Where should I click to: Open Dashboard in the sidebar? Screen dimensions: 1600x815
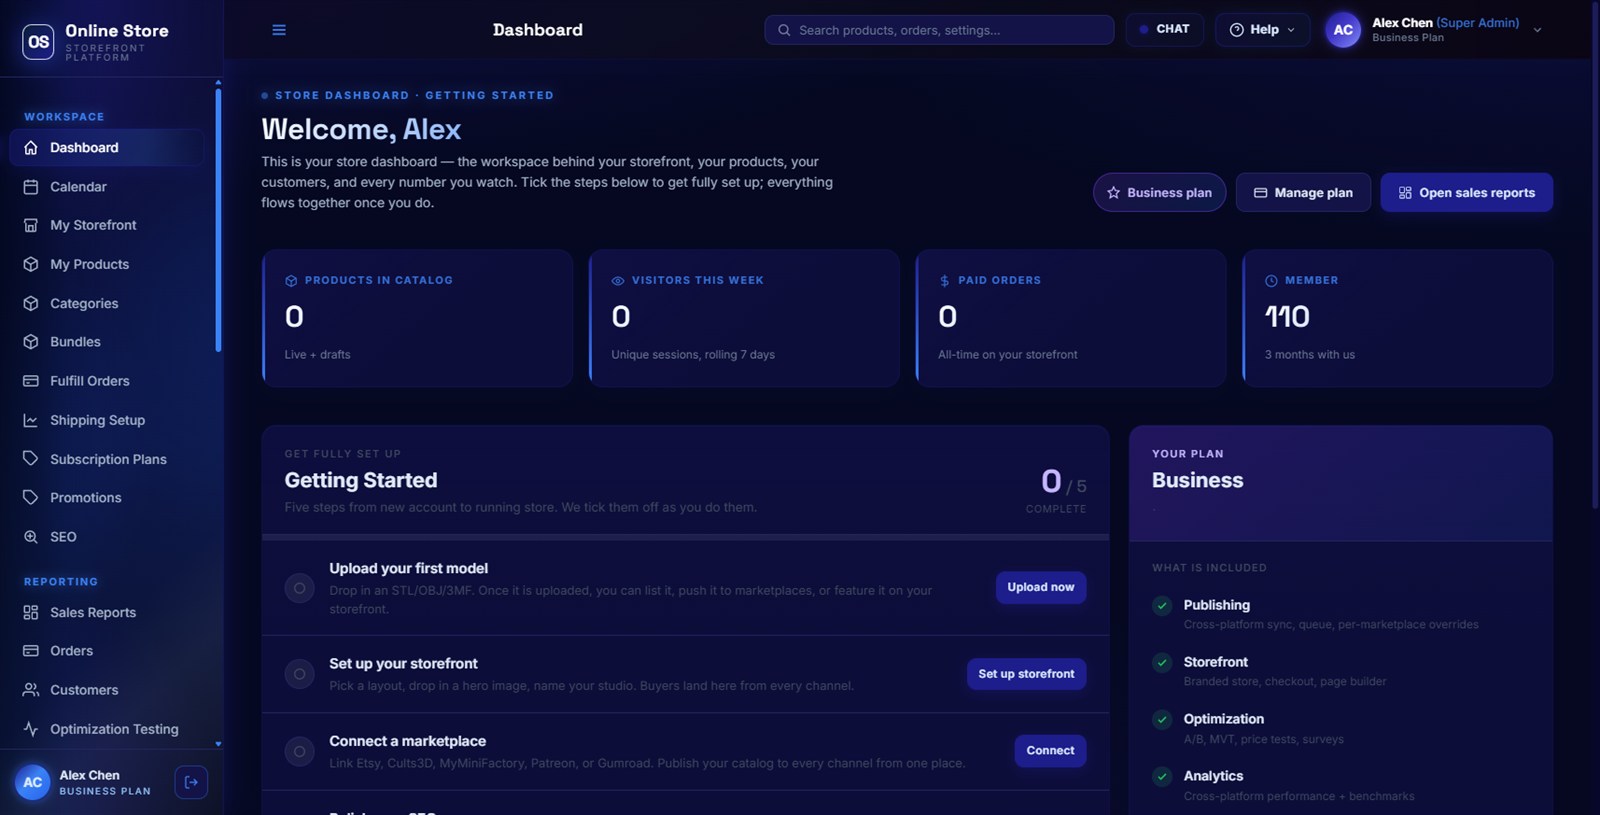[x=107, y=148]
